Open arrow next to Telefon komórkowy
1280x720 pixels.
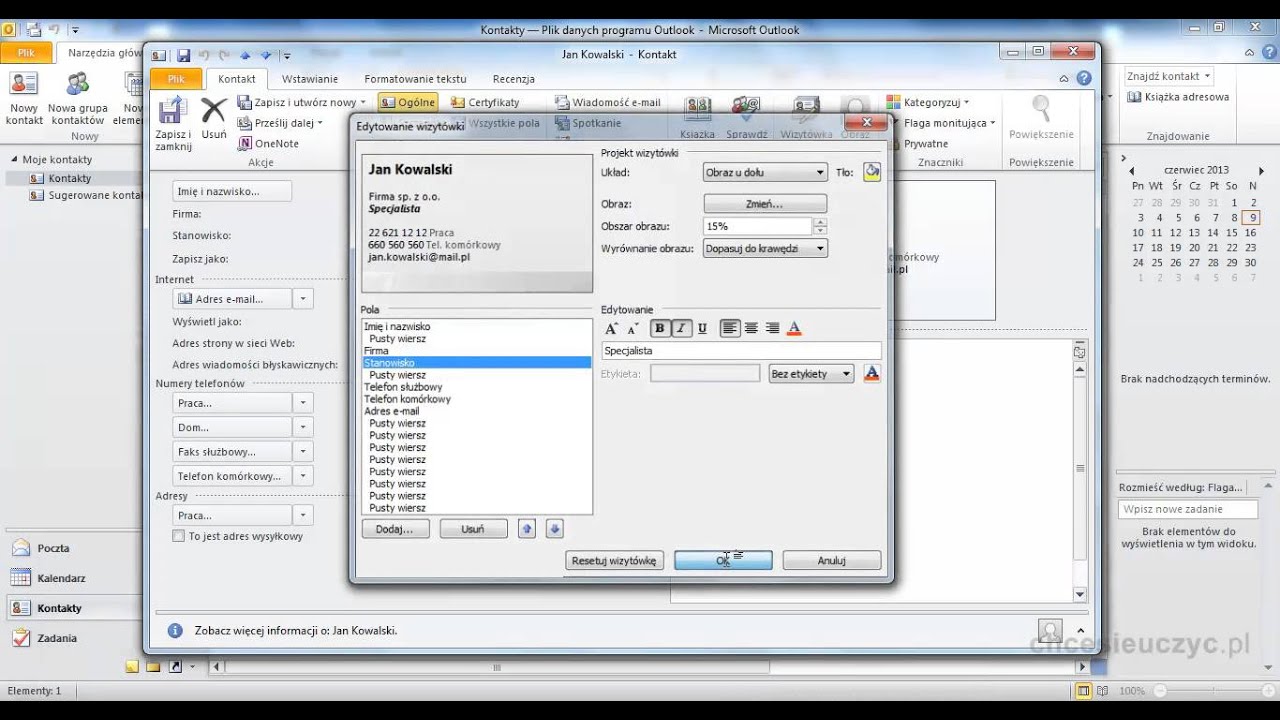coord(303,476)
